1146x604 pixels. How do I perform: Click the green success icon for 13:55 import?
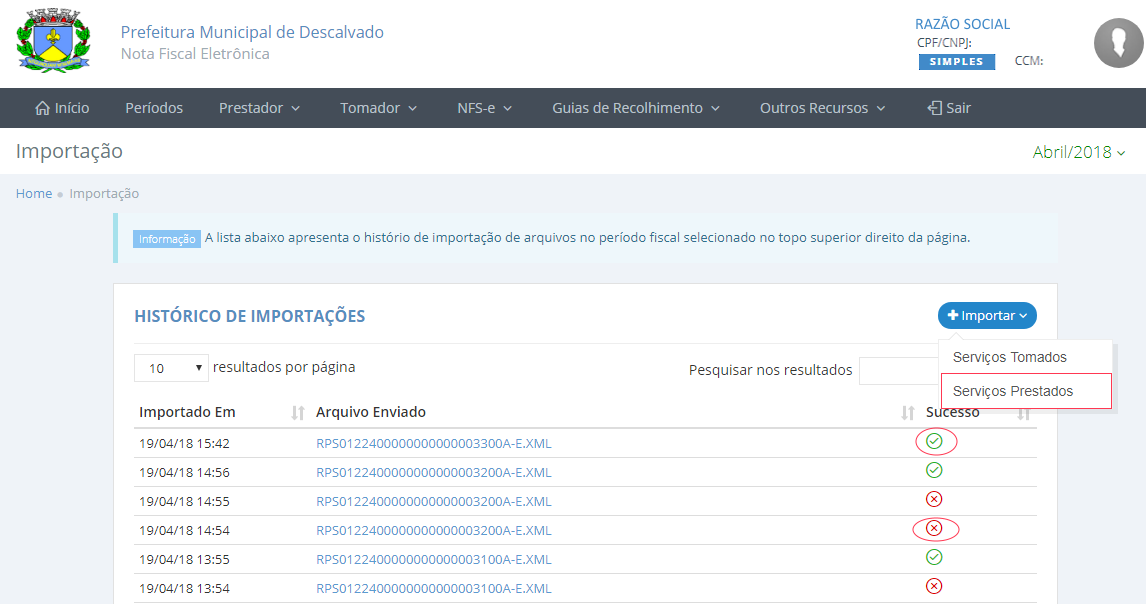(x=934, y=557)
